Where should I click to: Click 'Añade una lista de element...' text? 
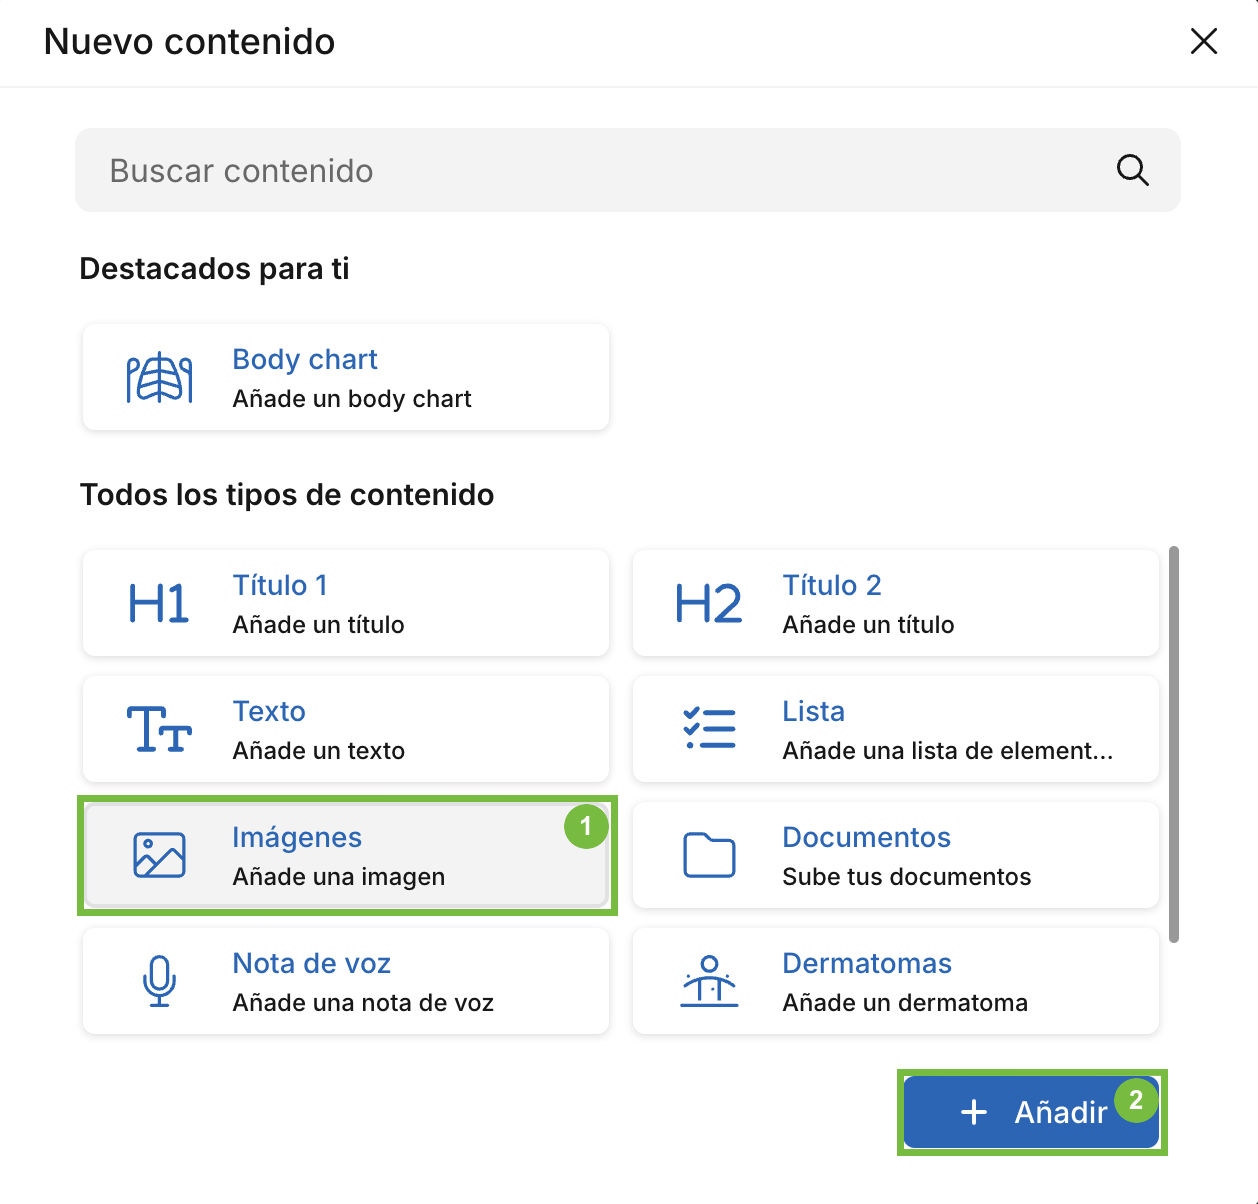click(x=948, y=751)
